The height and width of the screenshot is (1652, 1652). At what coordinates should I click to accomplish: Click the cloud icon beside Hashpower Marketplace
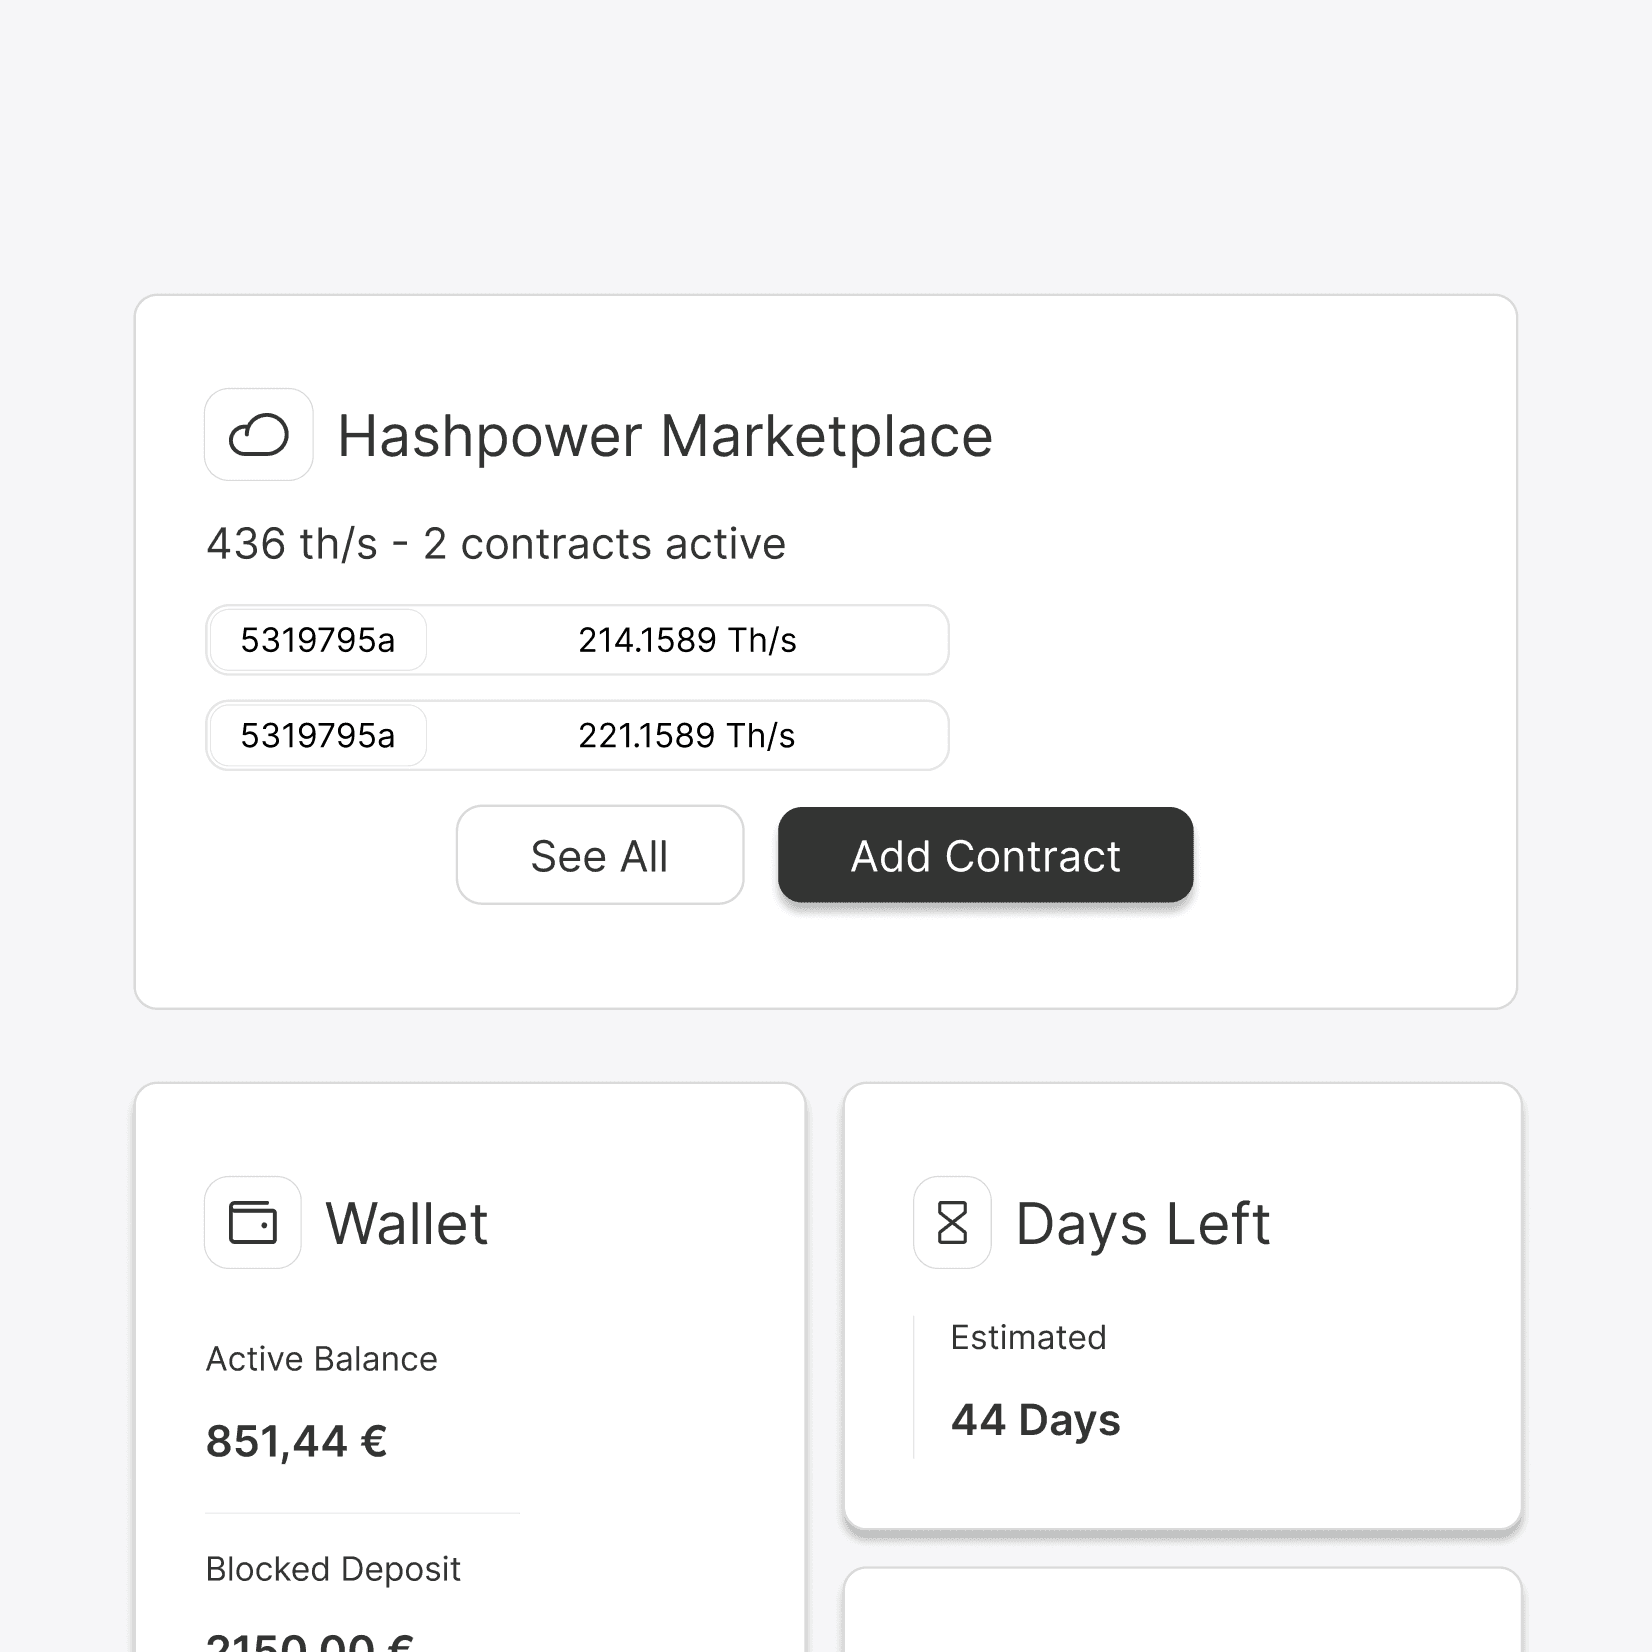pyautogui.click(x=259, y=435)
